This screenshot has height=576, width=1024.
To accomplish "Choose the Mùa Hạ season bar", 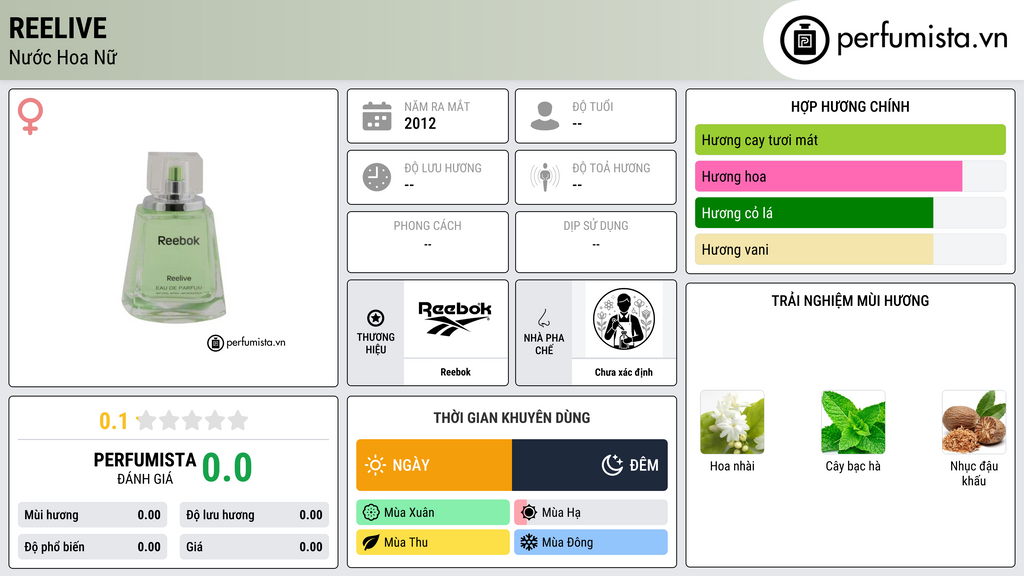I will [591, 513].
